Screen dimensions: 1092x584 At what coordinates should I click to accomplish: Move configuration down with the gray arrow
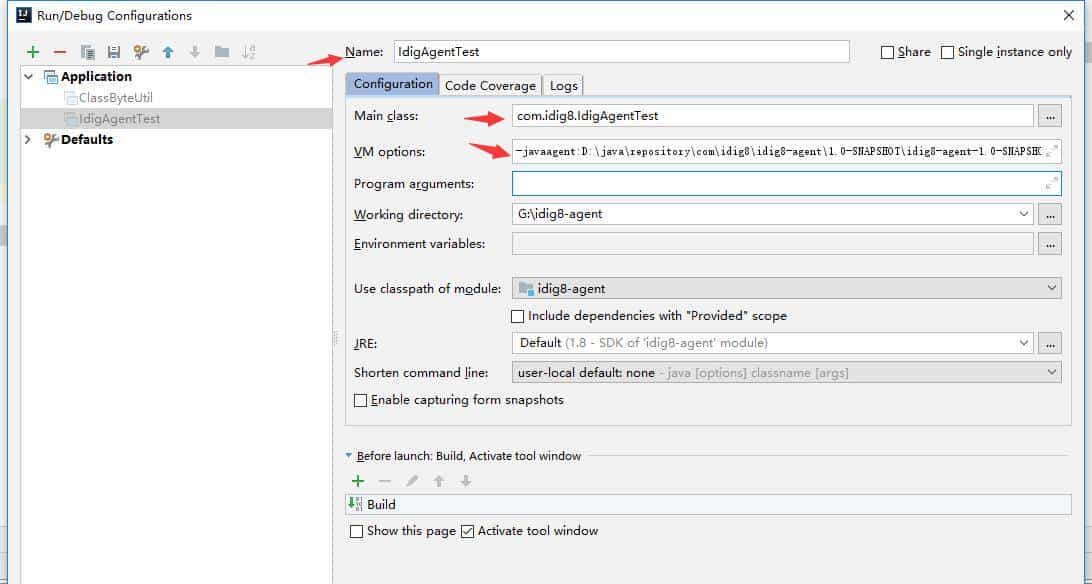click(195, 52)
